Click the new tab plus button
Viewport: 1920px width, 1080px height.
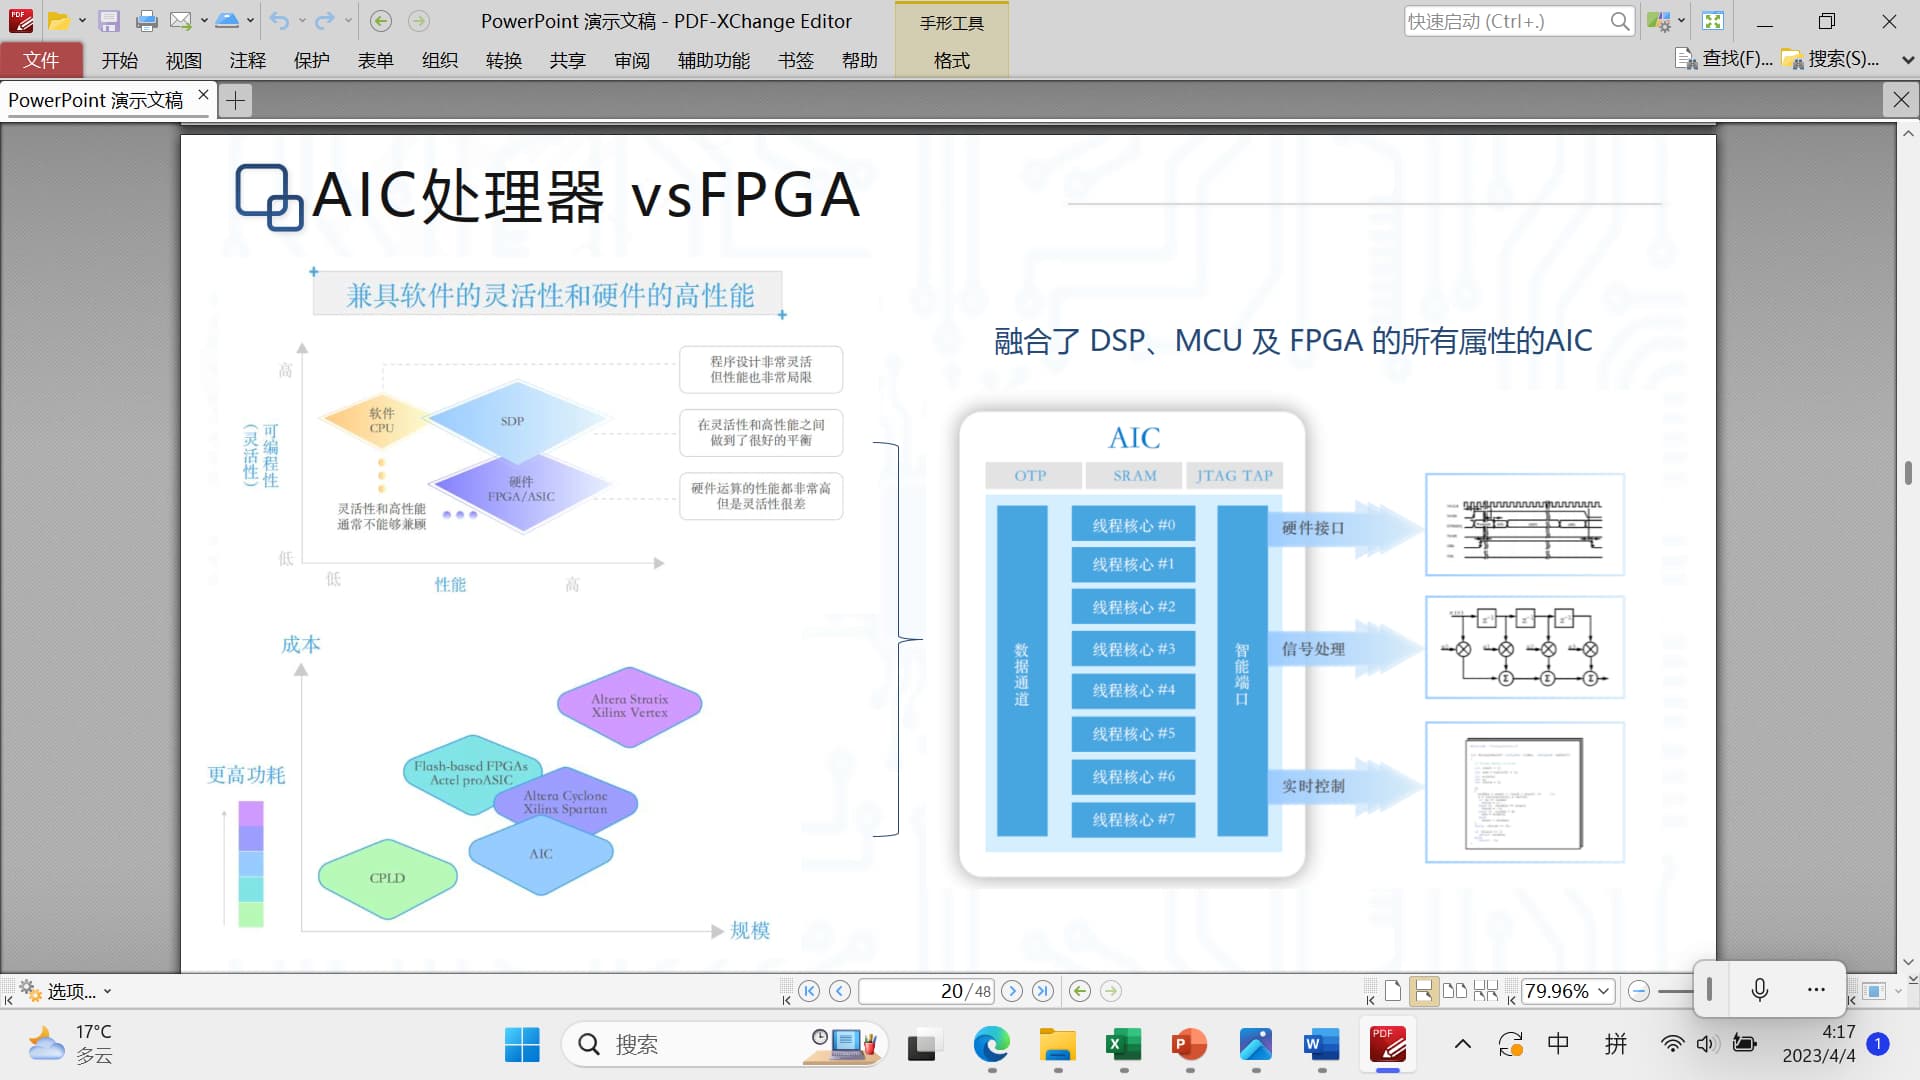(236, 100)
